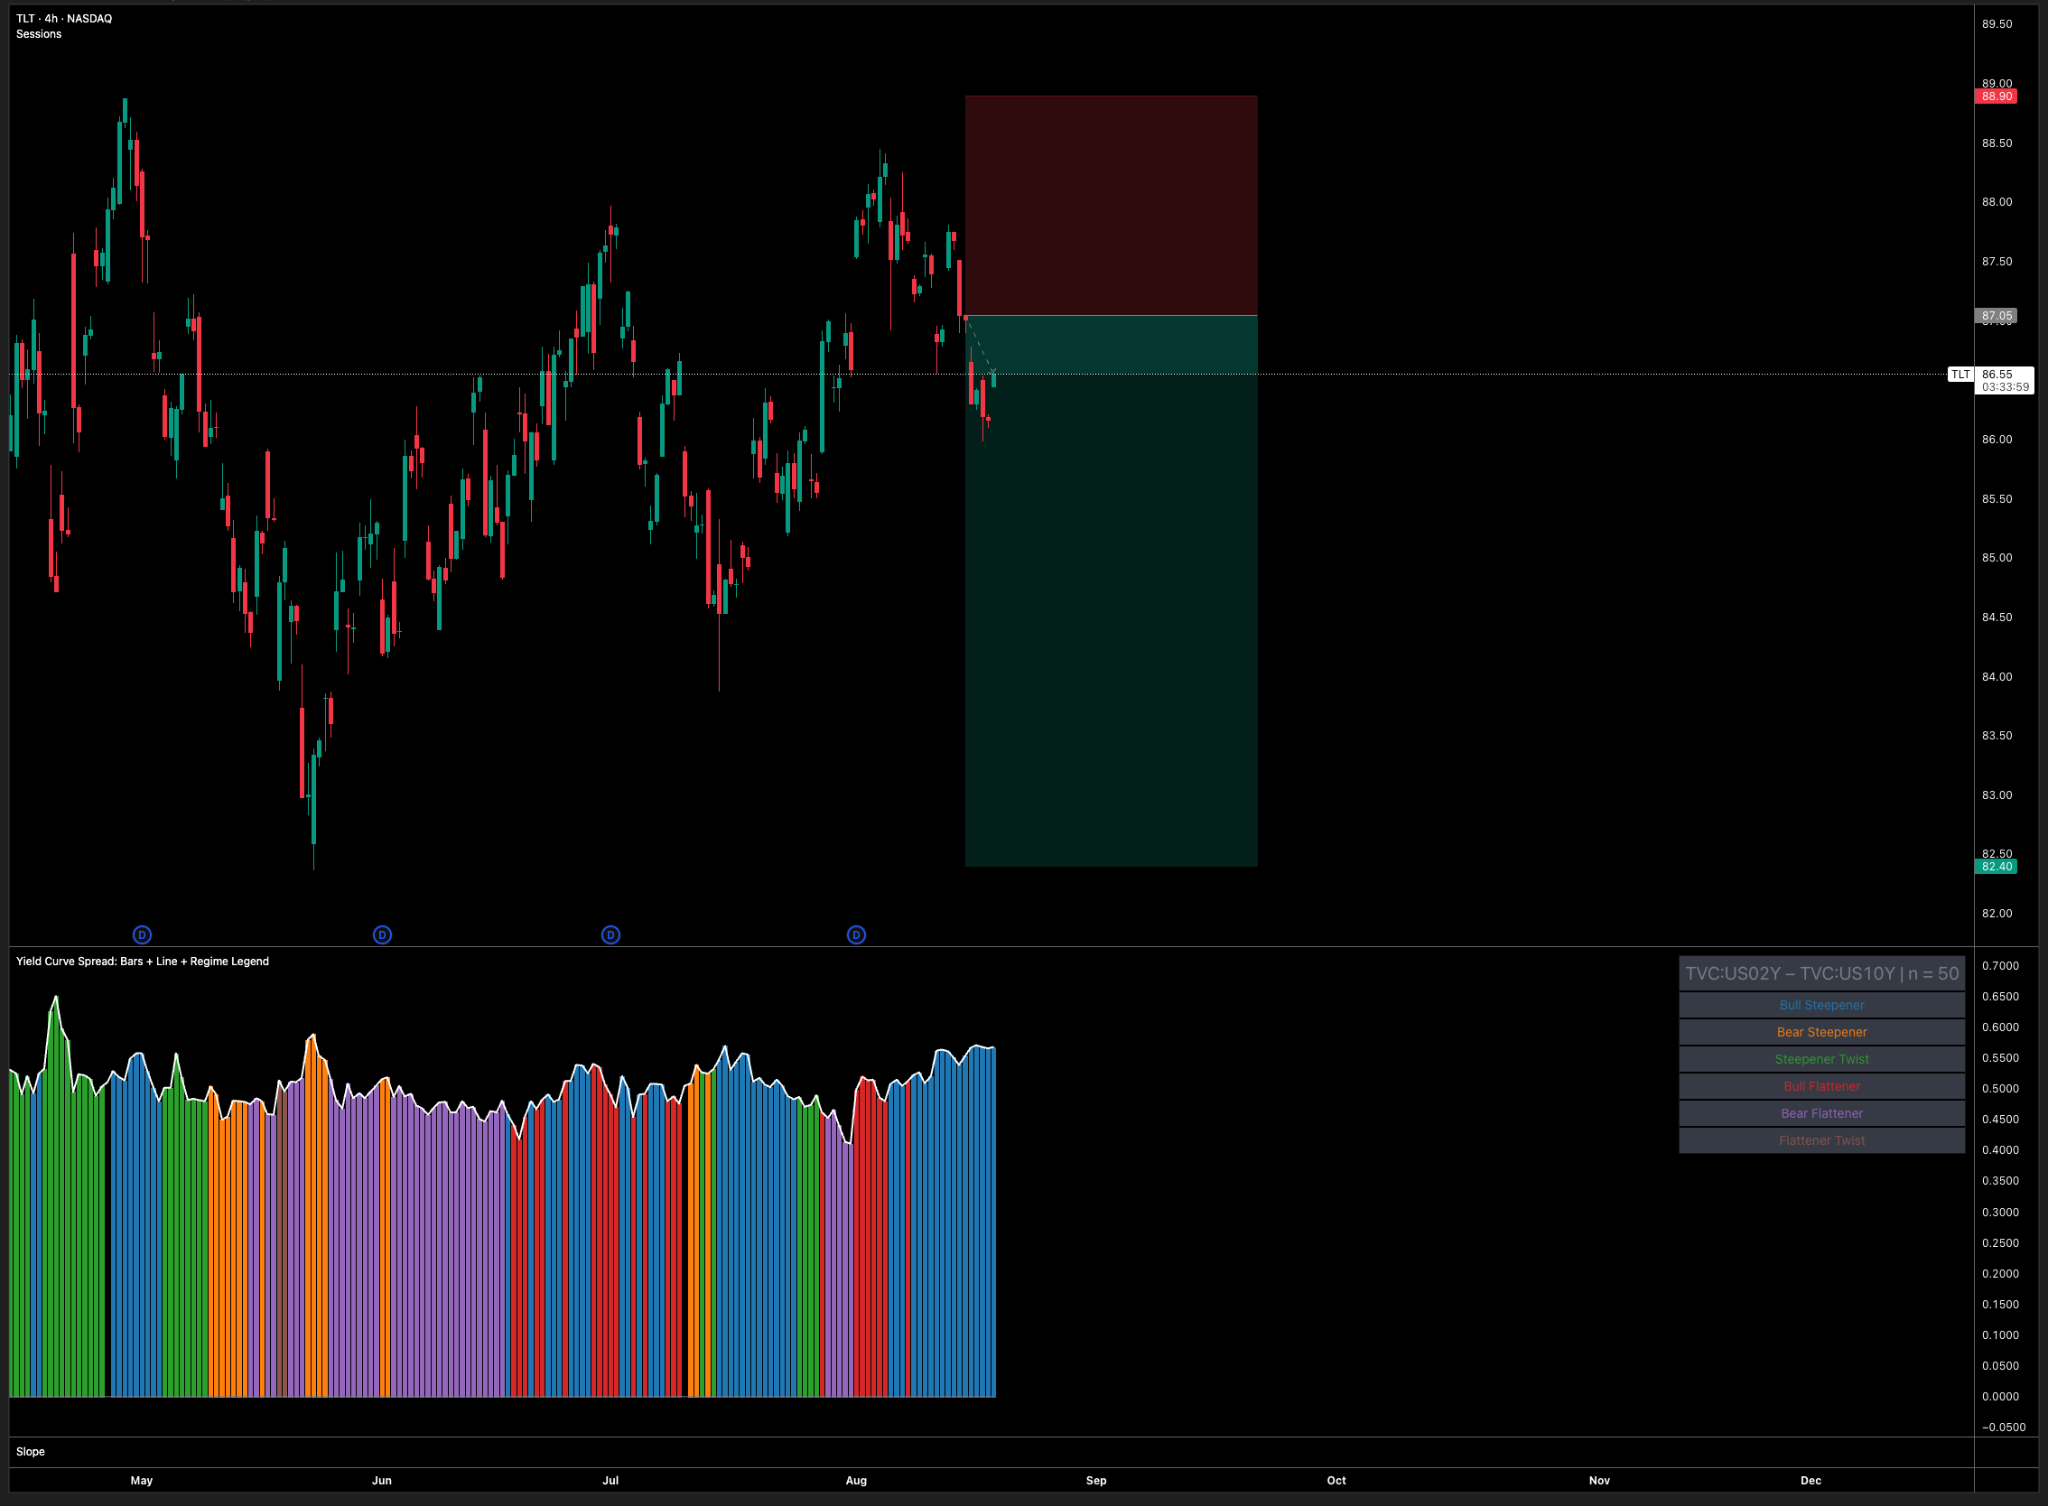The height and width of the screenshot is (1506, 2048).
Task: Select the Bear Steepener legend entry
Action: [x=1821, y=1032]
